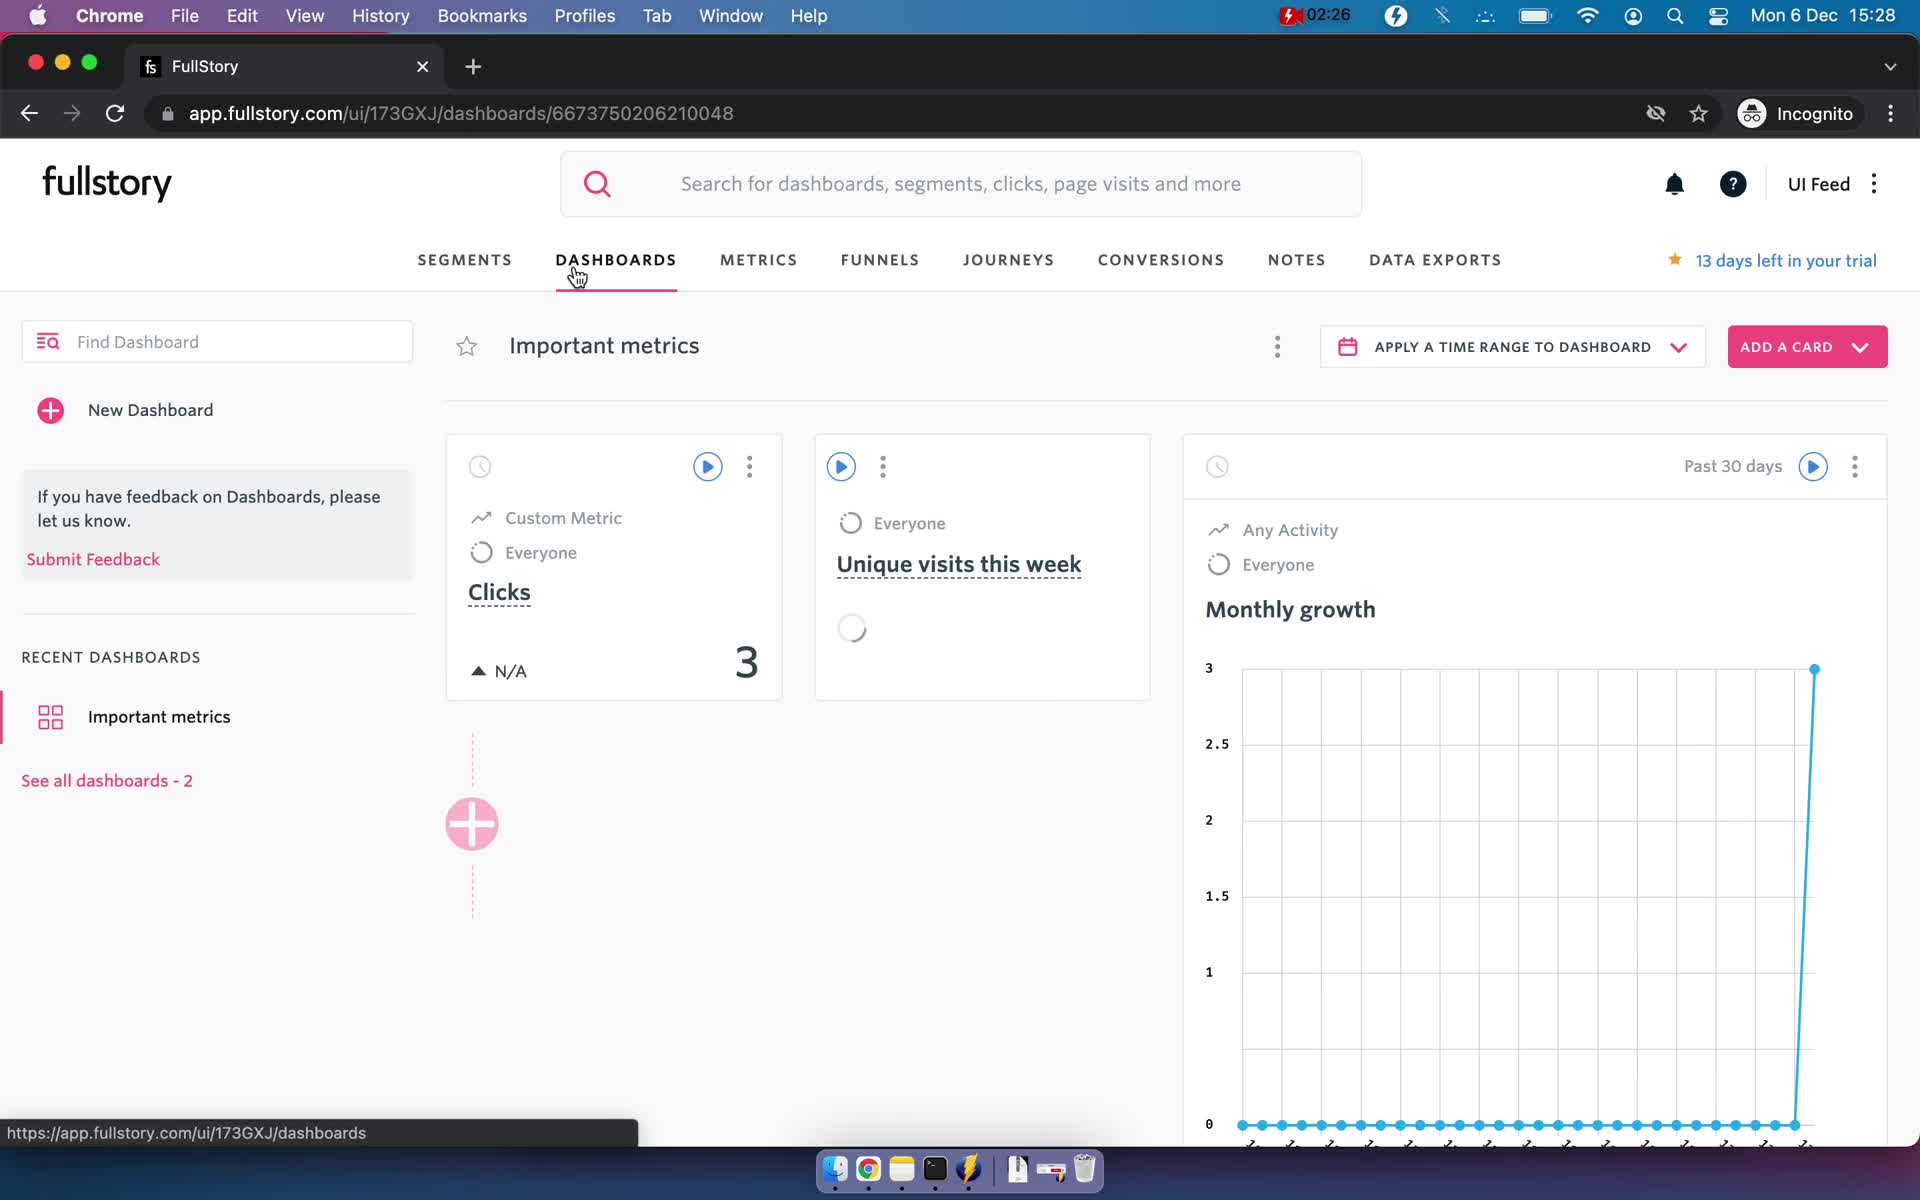The image size is (1920, 1200).
Task: Open Terminal from the Dock
Action: 935,1169
